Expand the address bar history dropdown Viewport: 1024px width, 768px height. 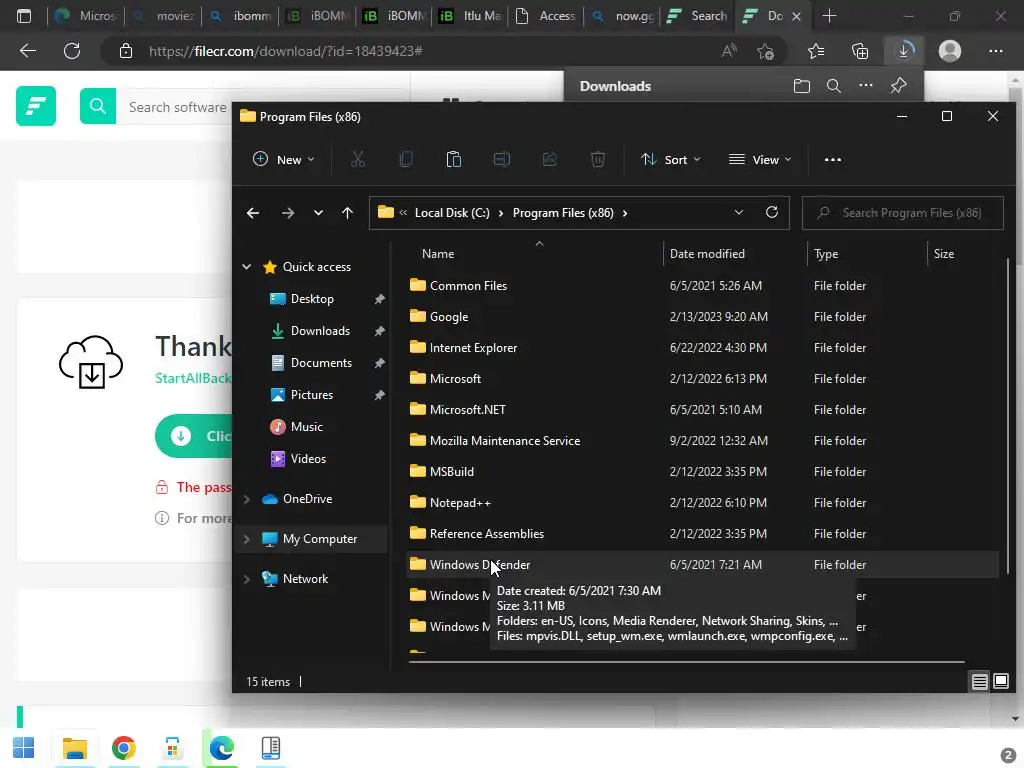pyautogui.click(x=739, y=212)
